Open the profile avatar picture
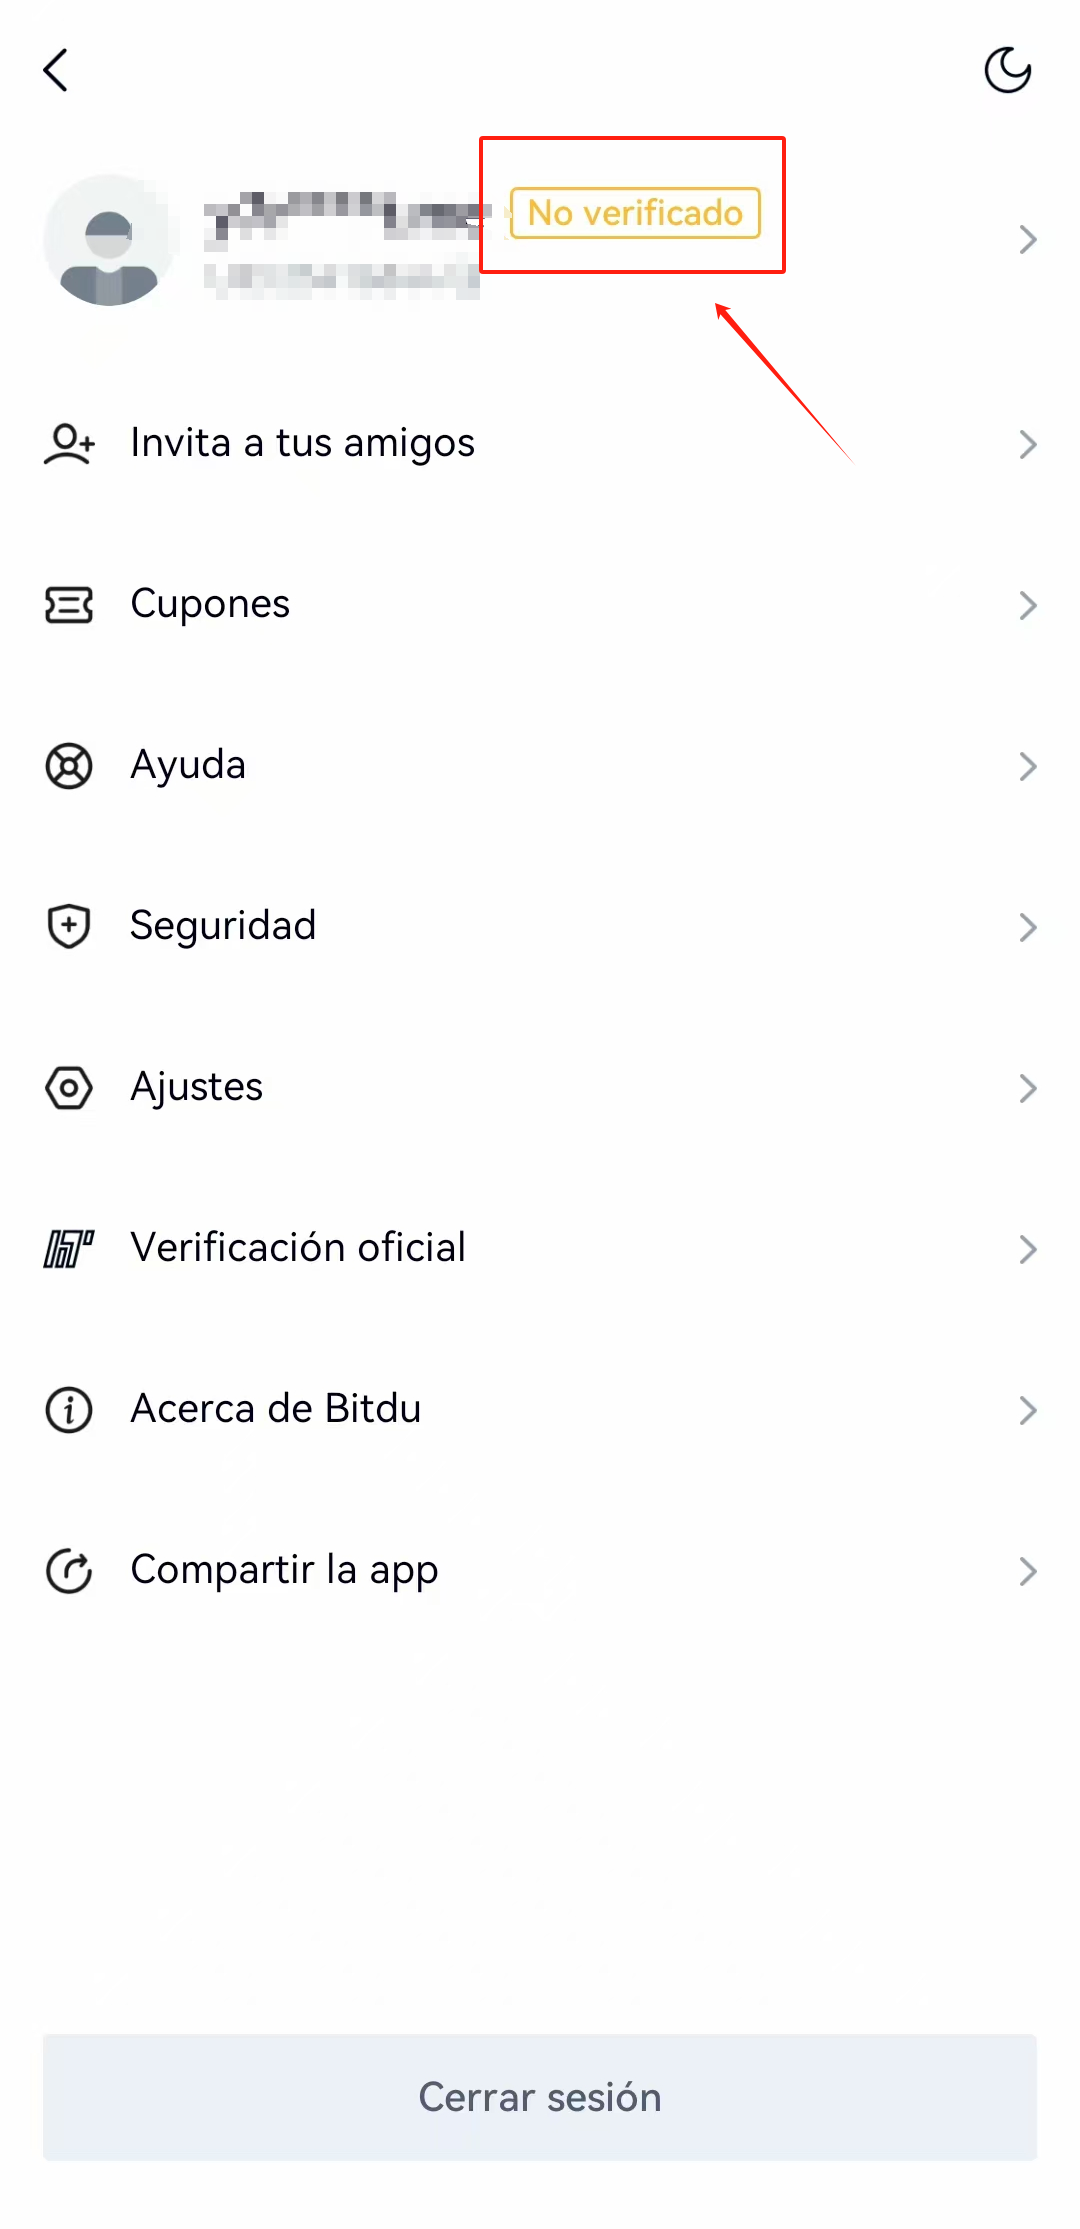Viewport: 1080px width, 2229px height. [110, 240]
